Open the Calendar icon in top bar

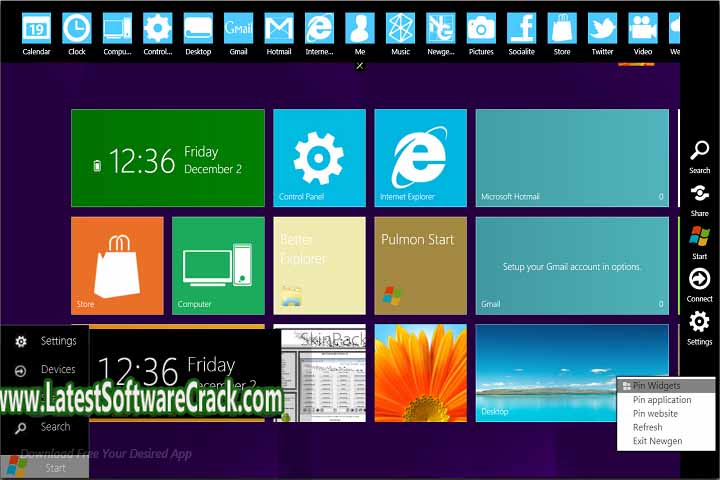36,28
